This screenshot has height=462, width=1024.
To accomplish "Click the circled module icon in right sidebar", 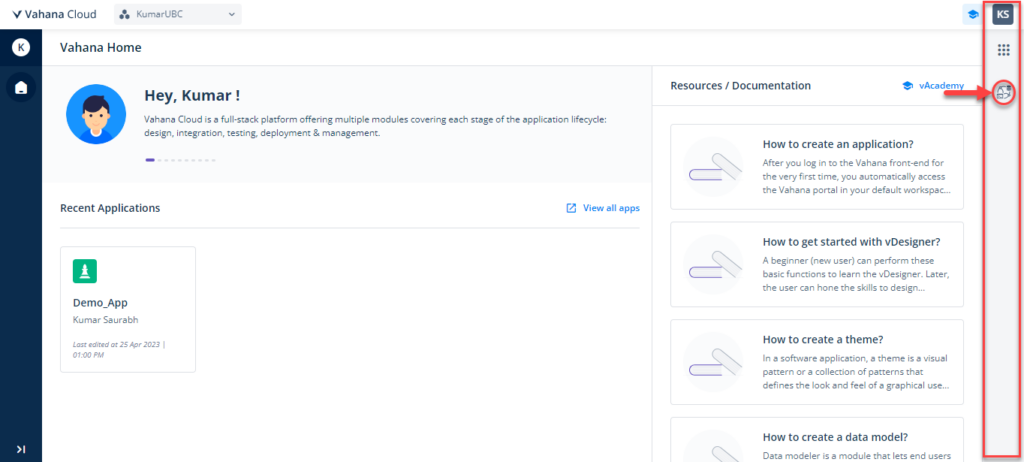I will [1004, 92].
